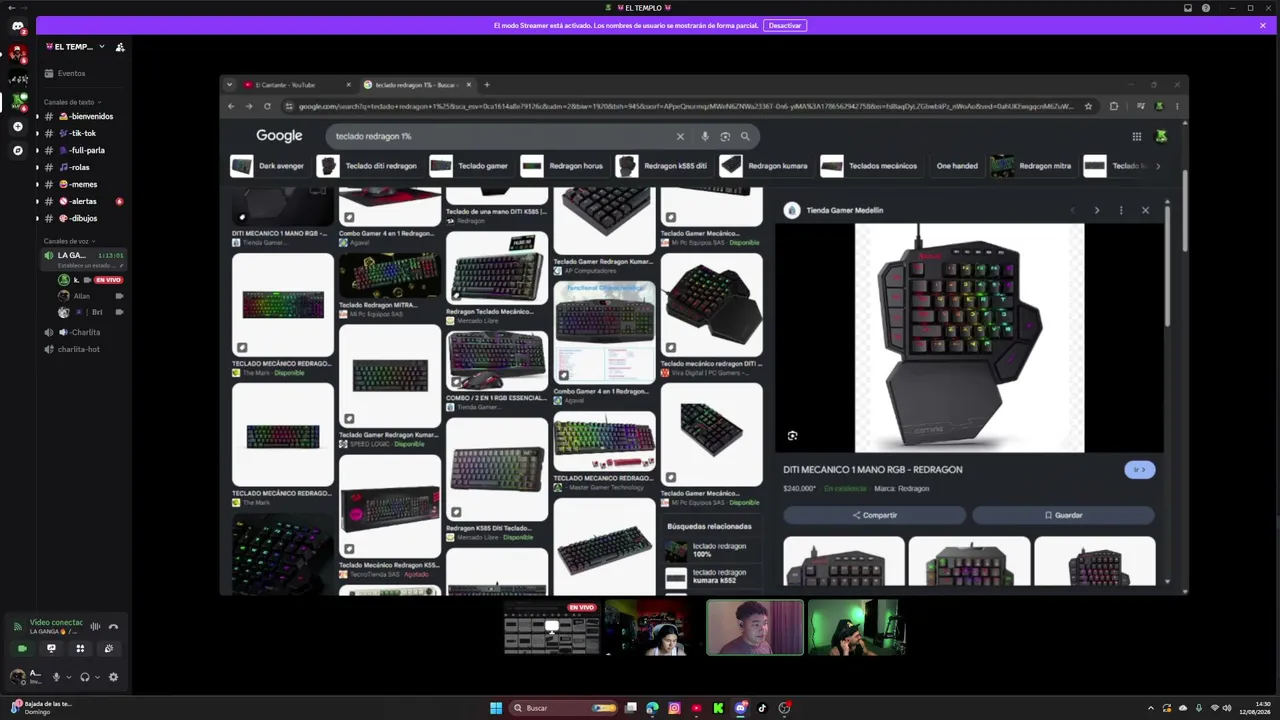Bookmark this page with the star
Viewport: 1280px width, 720px height.
[1088, 106]
